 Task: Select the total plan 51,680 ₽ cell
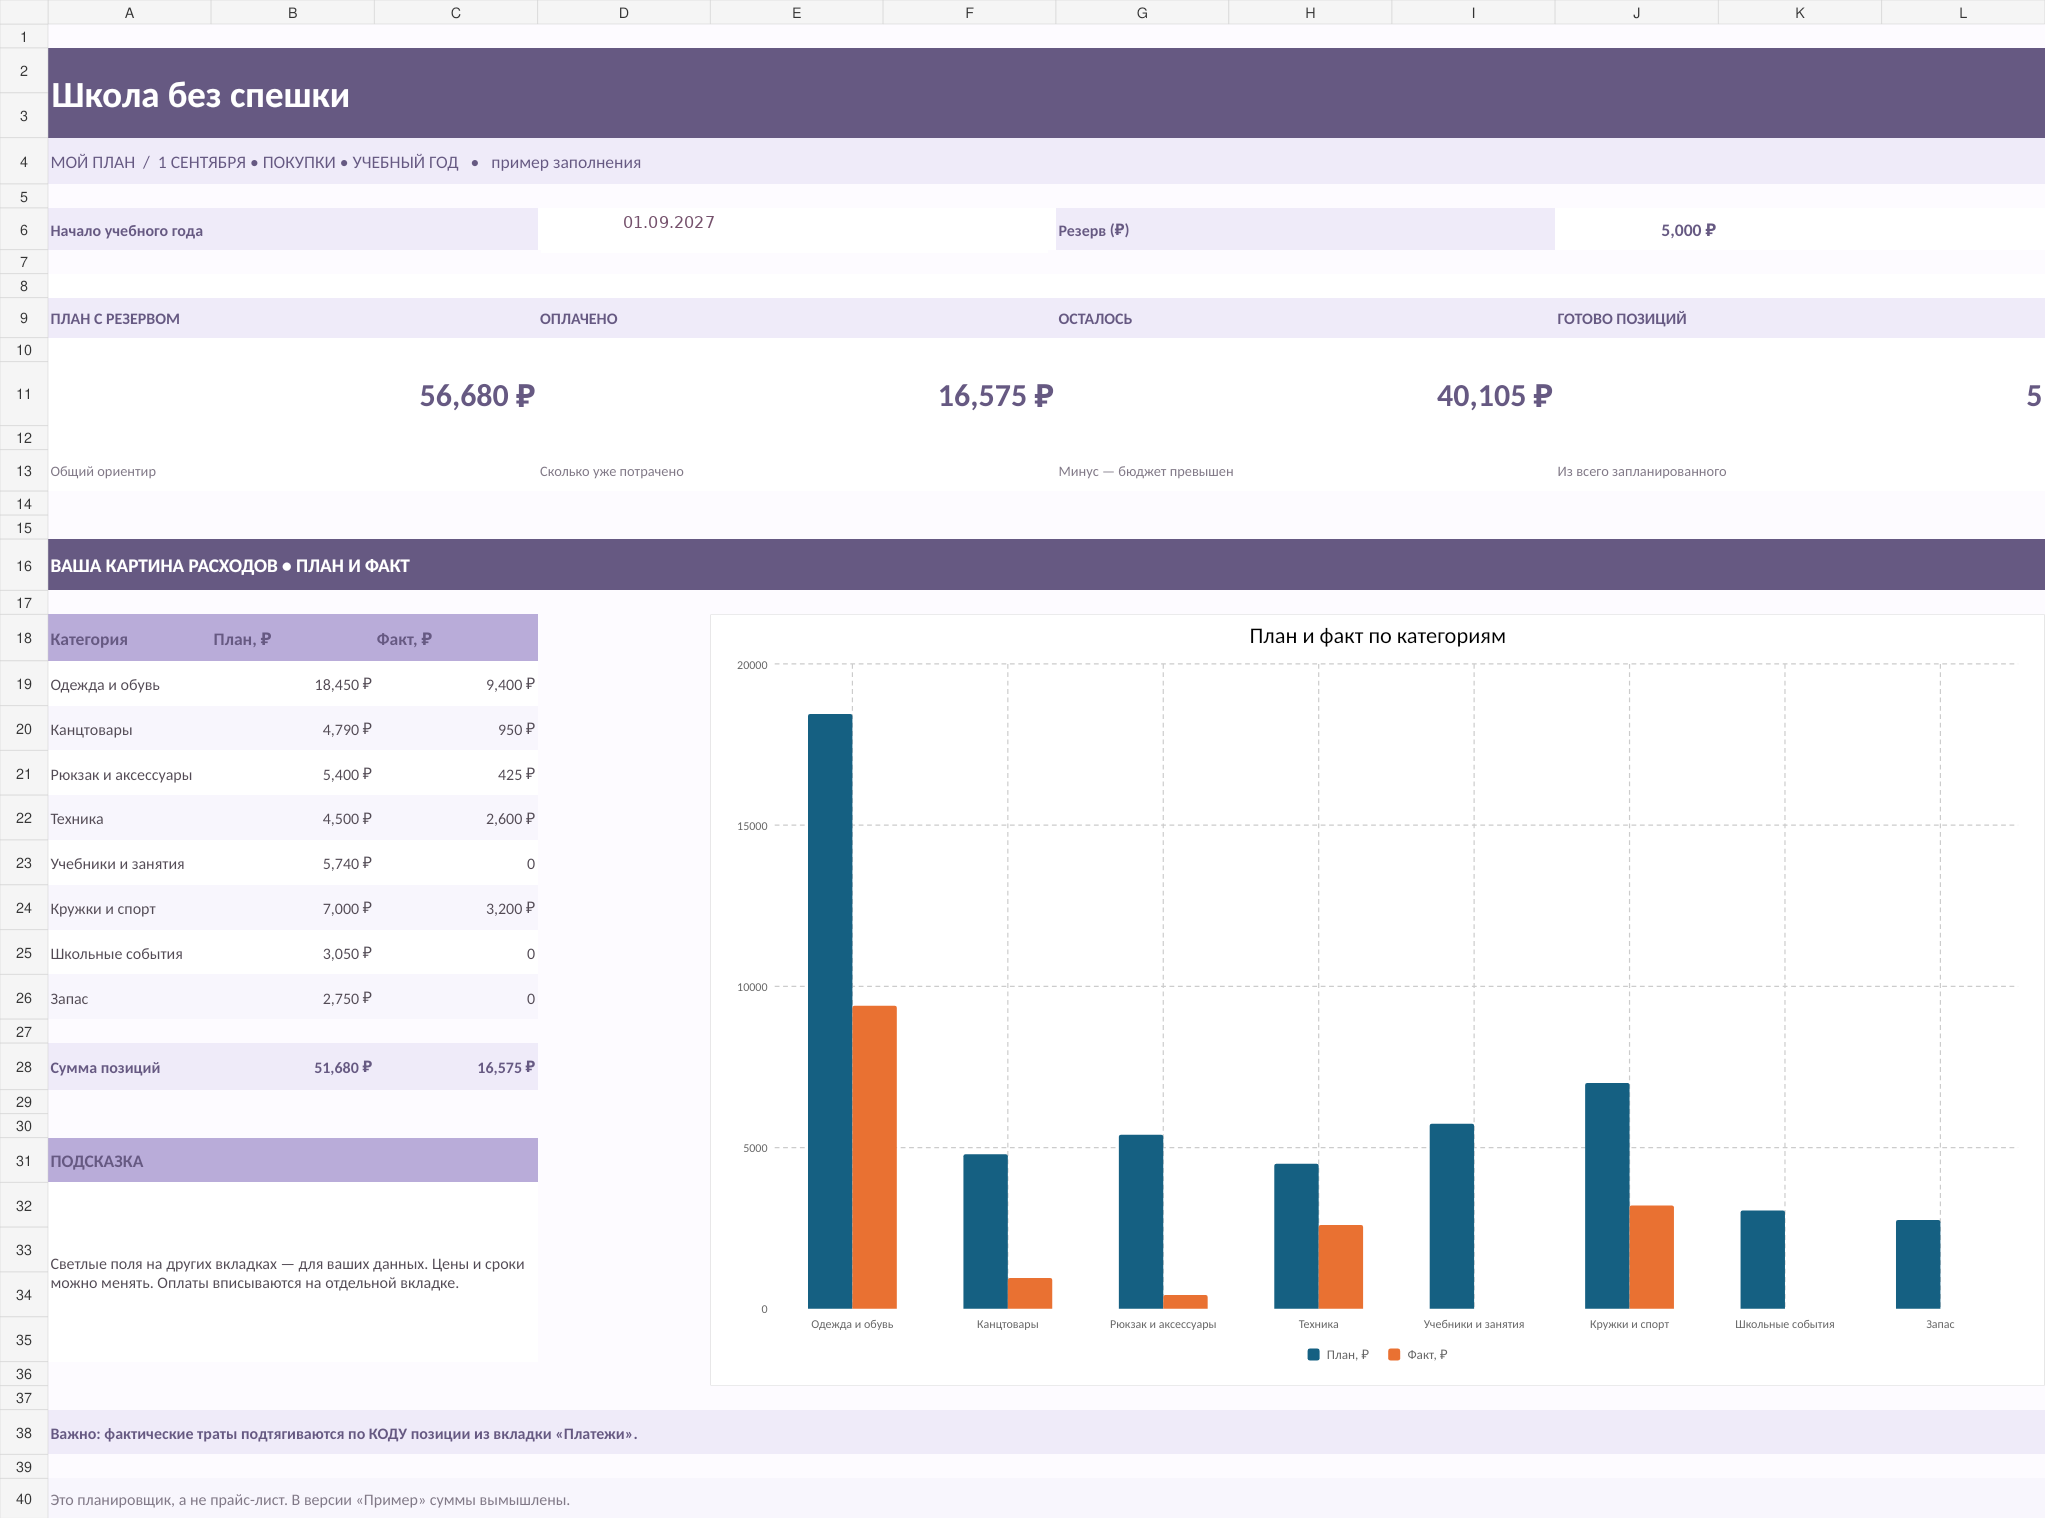coord(292,1067)
